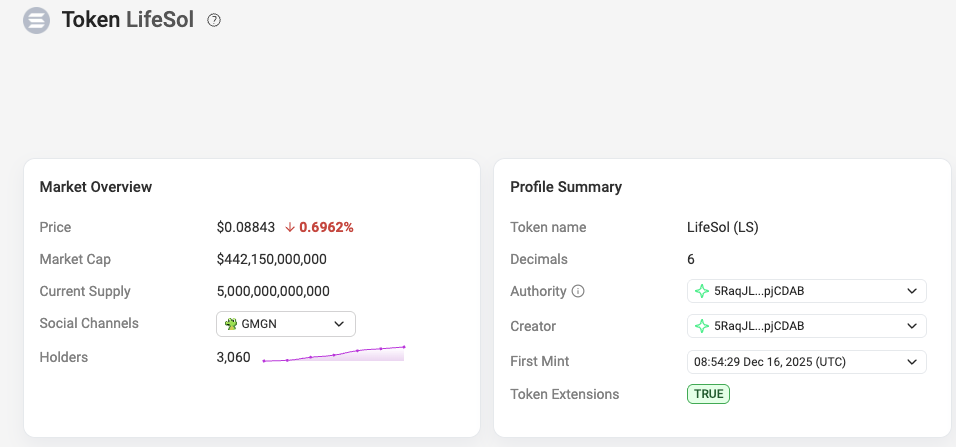956x447 pixels.
Task: Expand the First Mint dropdown chevron
Action: (911, 361)
